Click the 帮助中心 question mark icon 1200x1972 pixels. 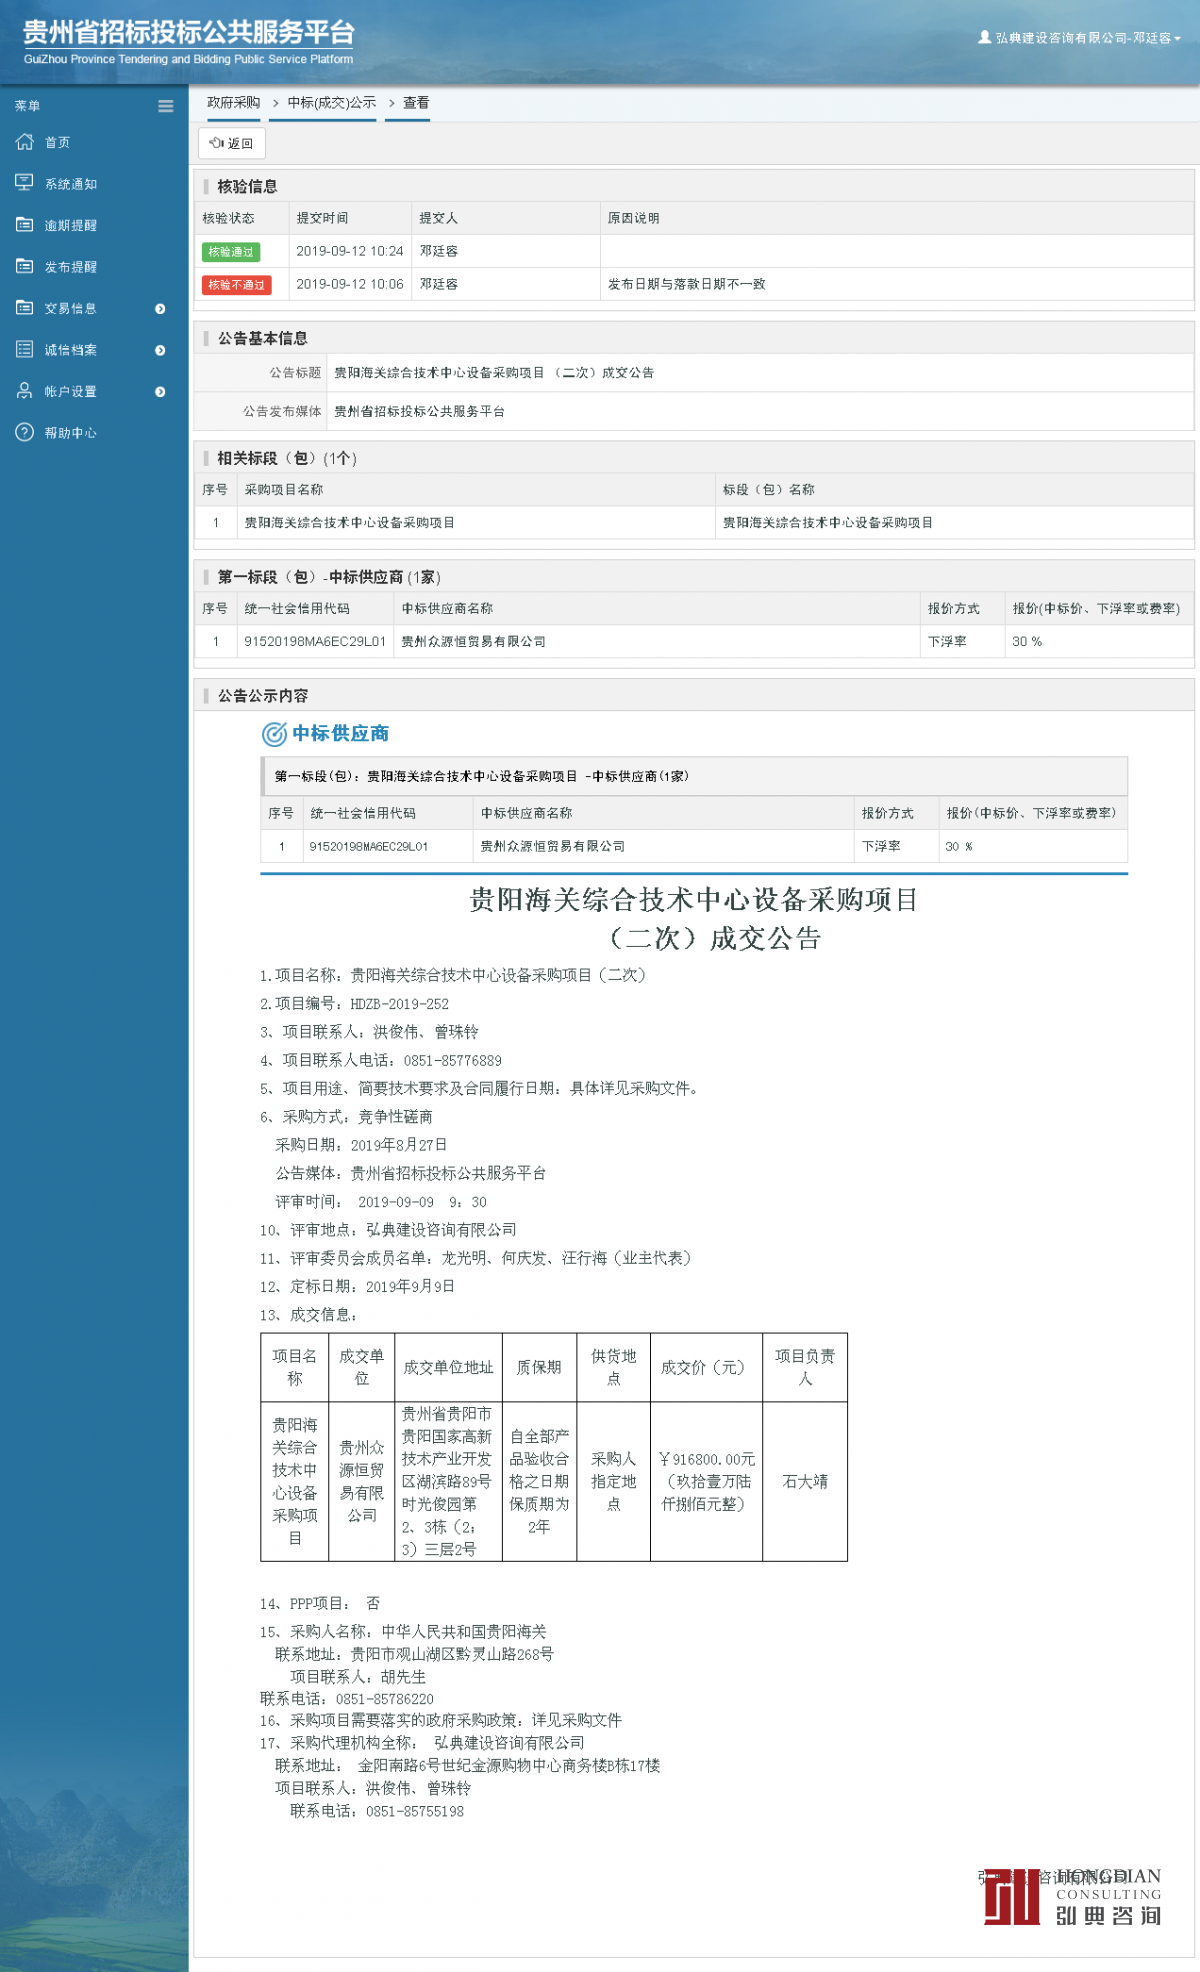[x=25, y=432]
